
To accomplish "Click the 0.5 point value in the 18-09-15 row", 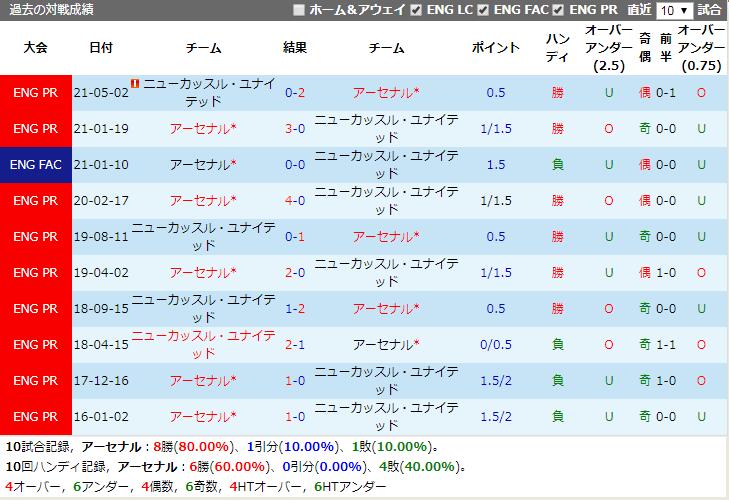I will [496, 309].
